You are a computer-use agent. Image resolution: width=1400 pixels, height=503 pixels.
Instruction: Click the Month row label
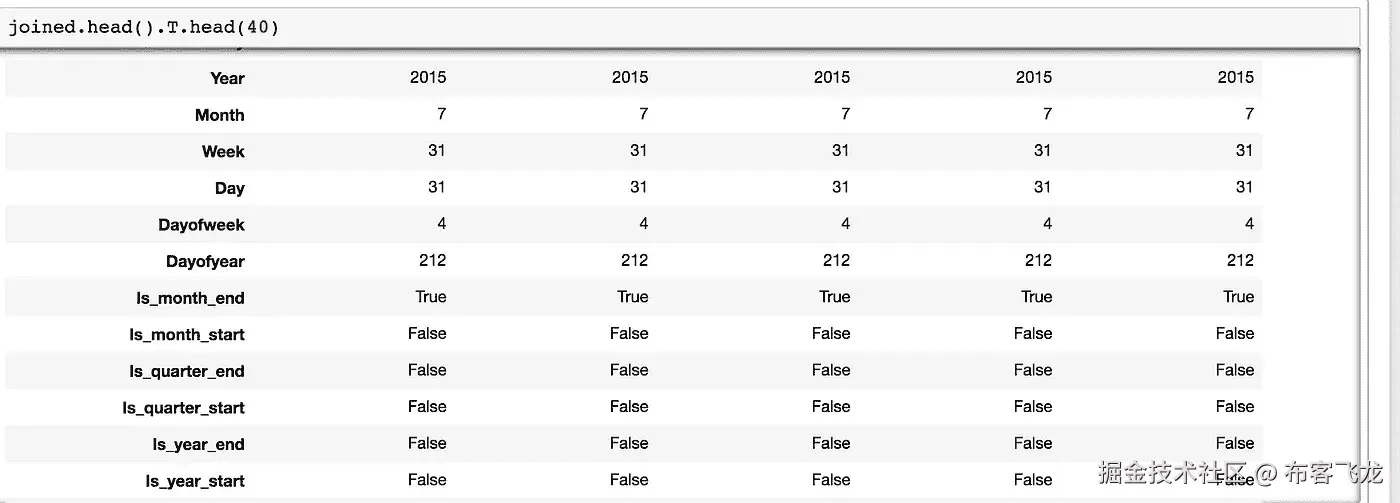point(219,115)
